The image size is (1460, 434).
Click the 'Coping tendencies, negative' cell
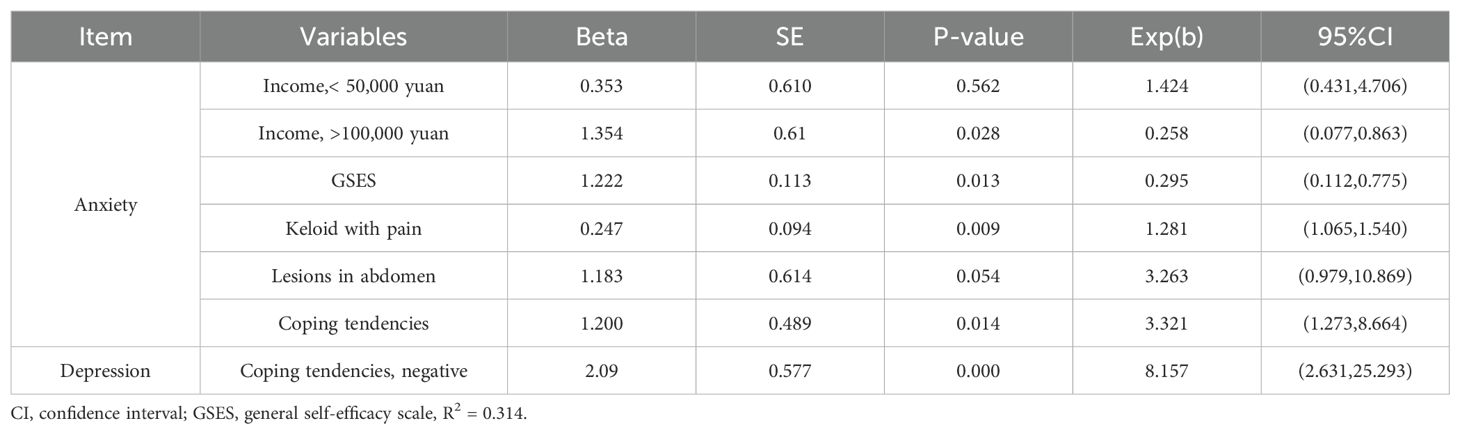(353, 371)
